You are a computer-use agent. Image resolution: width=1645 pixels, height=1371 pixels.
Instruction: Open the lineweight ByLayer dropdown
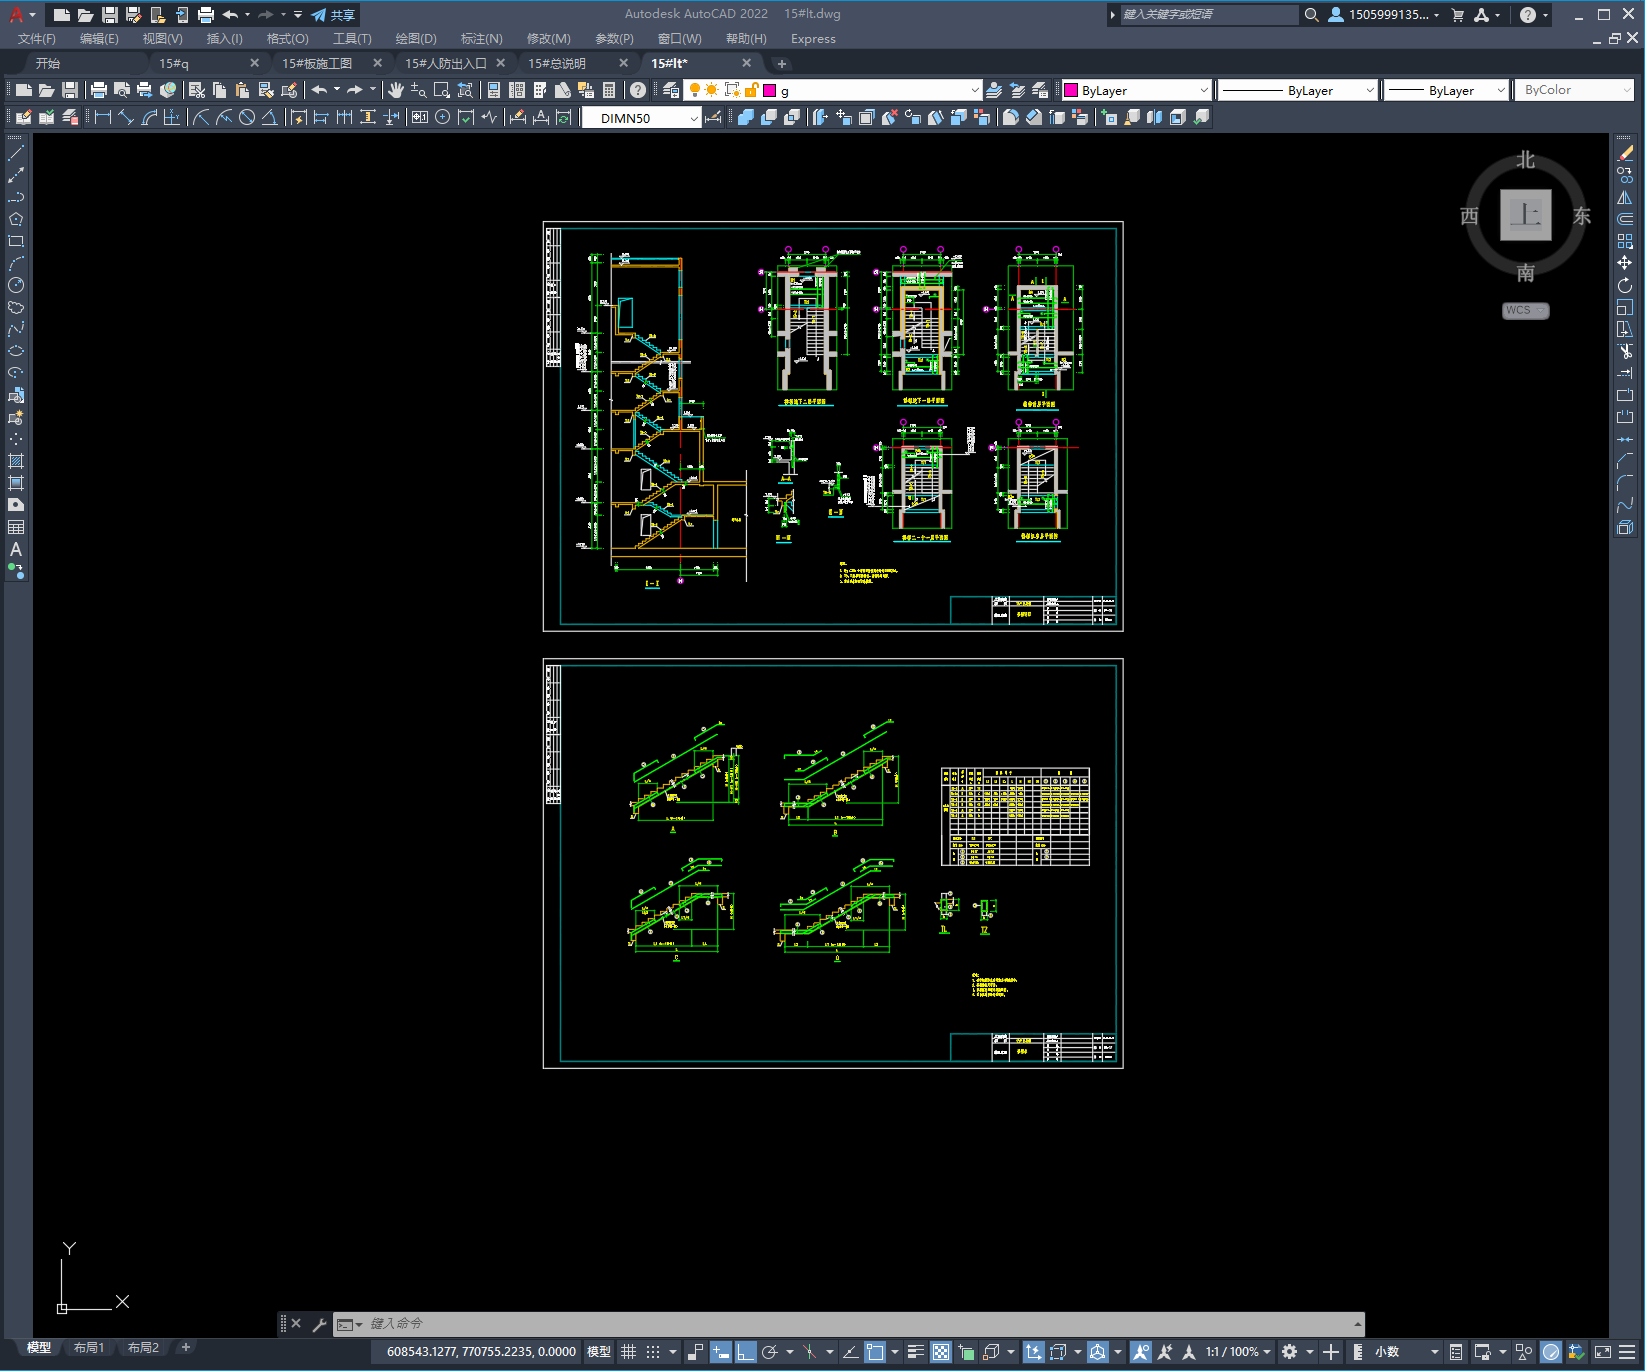point(1446,90)
